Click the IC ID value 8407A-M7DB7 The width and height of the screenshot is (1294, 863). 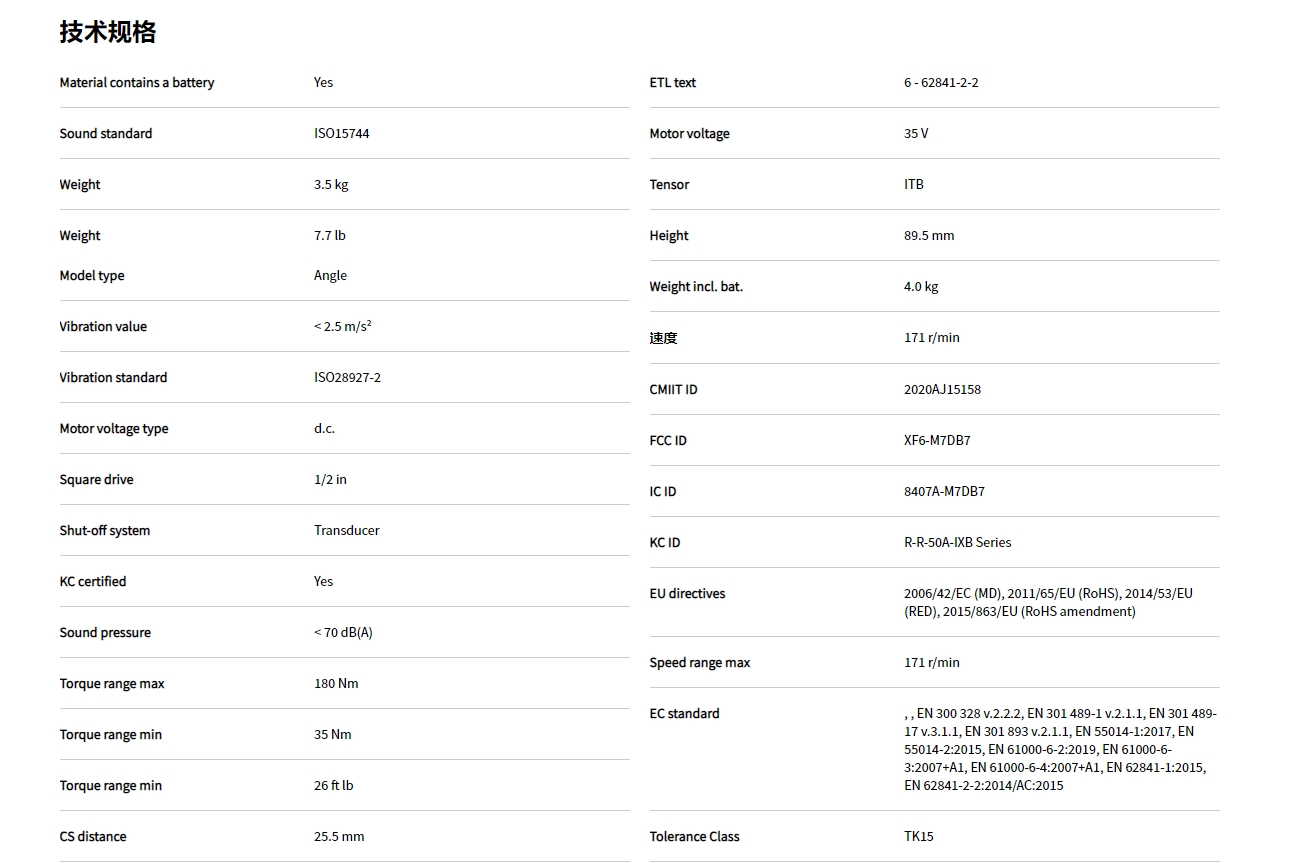click(944, 492)
